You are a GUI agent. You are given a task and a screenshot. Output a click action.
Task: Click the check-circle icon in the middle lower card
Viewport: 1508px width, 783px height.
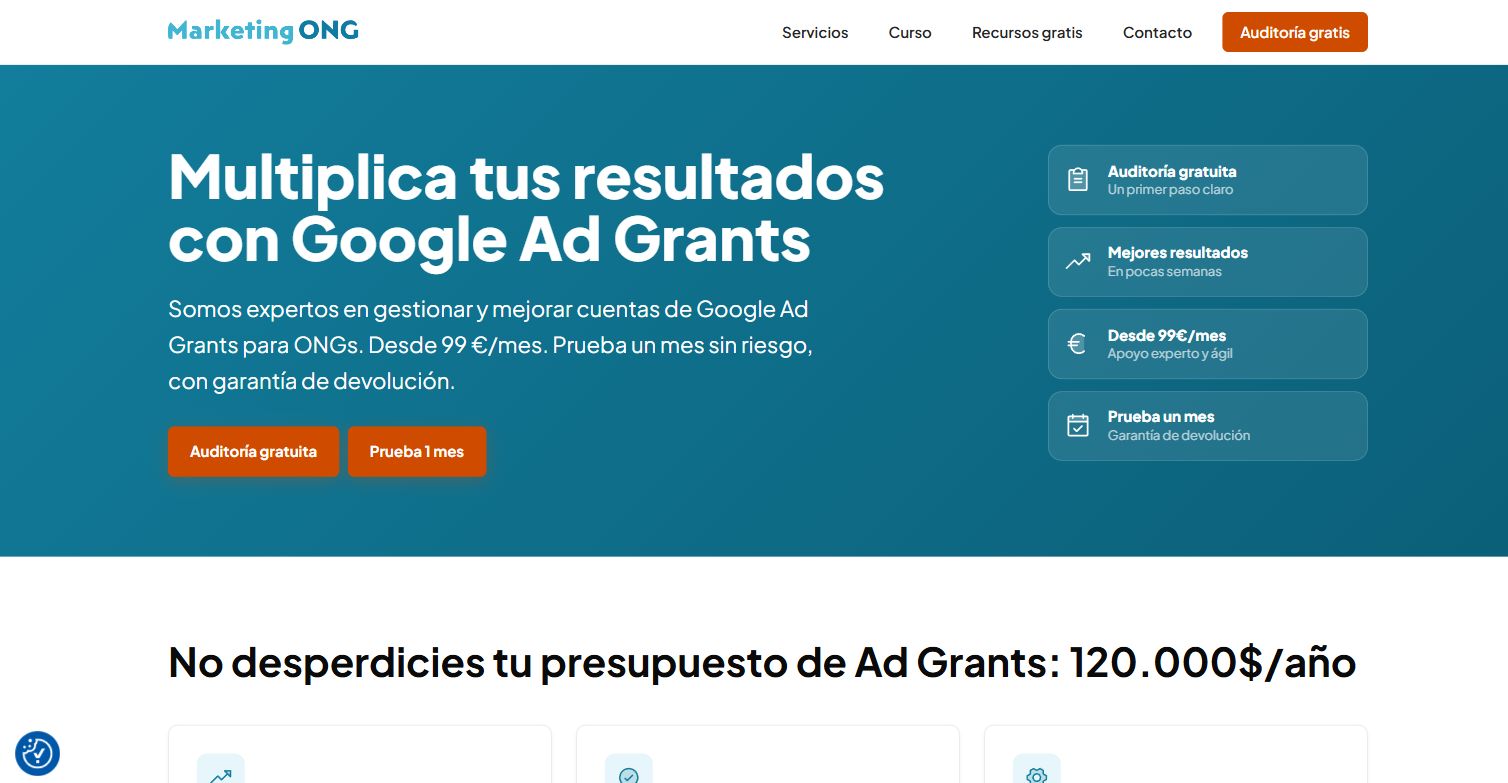tap(629, 775)
